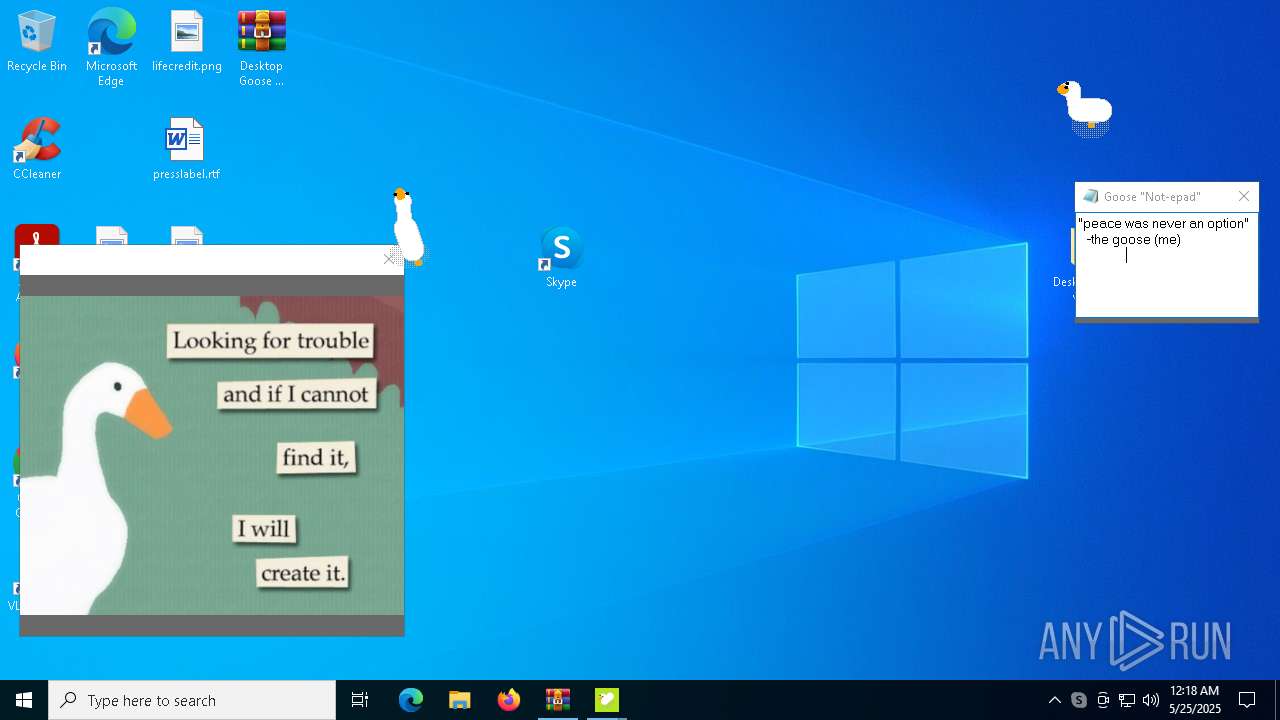Viewport: 1280px width, 720px height.
Task: Open the Action Center notifications icon
Action: tap(1247, 700)
